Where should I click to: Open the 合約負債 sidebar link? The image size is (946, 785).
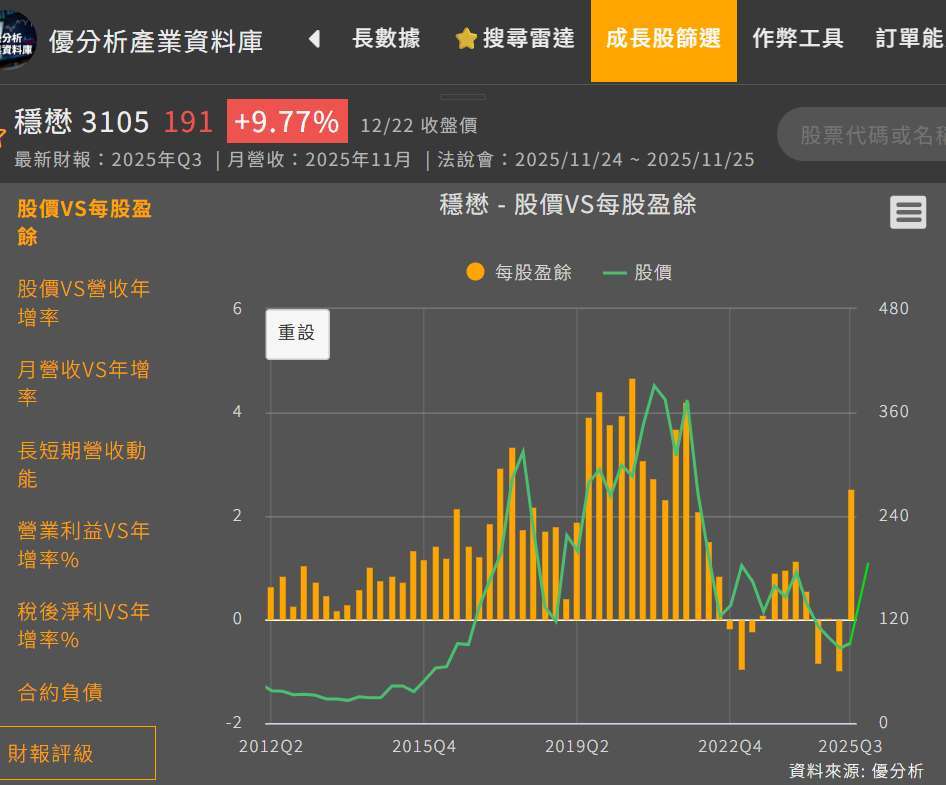60,692
